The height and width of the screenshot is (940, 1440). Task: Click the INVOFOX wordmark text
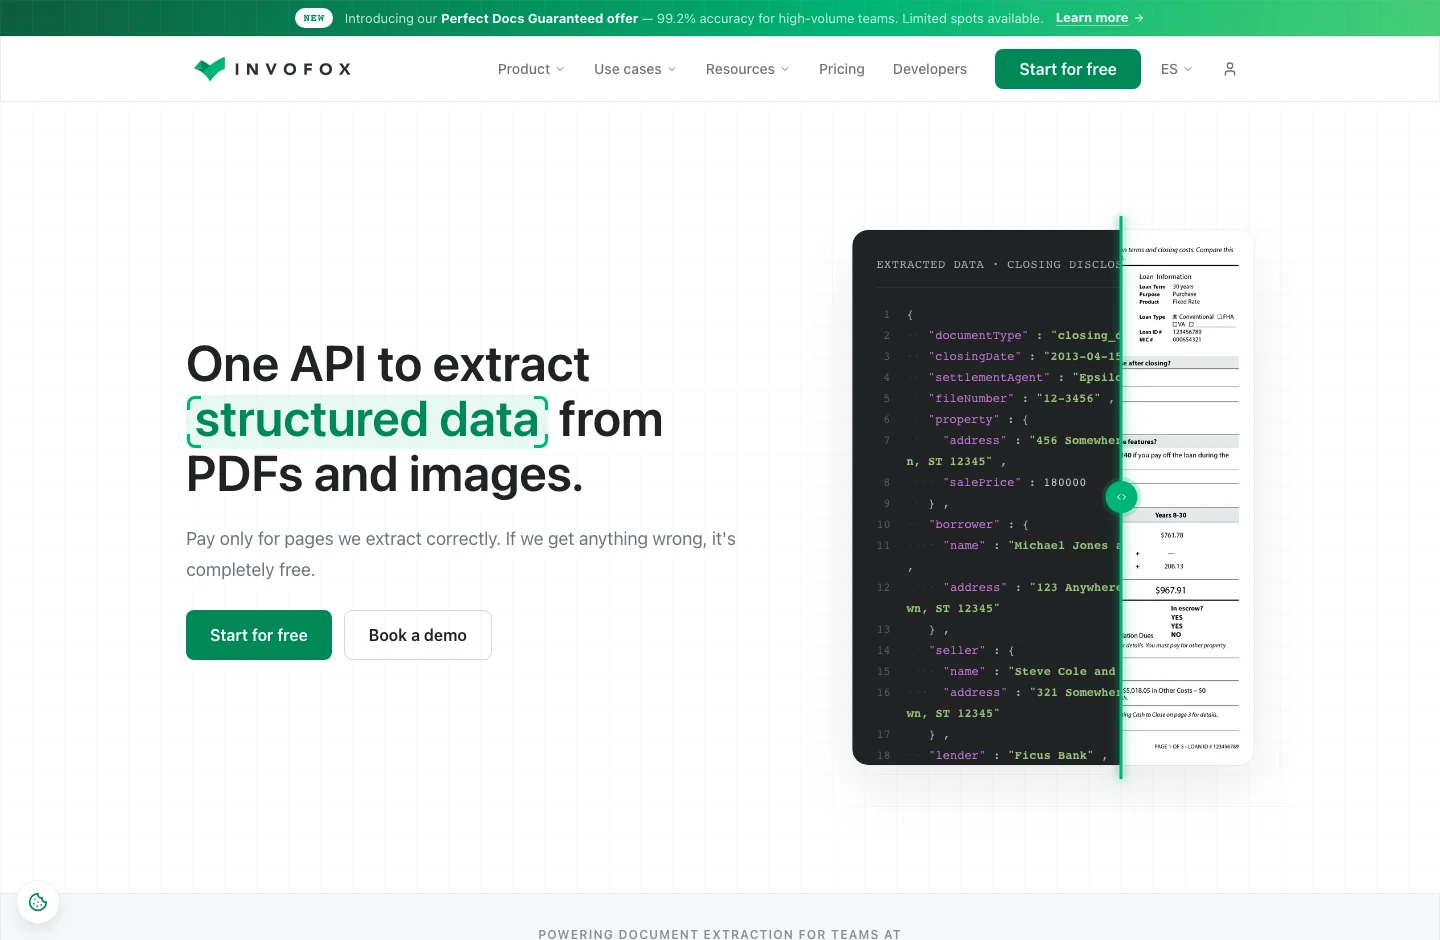coord(293,69)
